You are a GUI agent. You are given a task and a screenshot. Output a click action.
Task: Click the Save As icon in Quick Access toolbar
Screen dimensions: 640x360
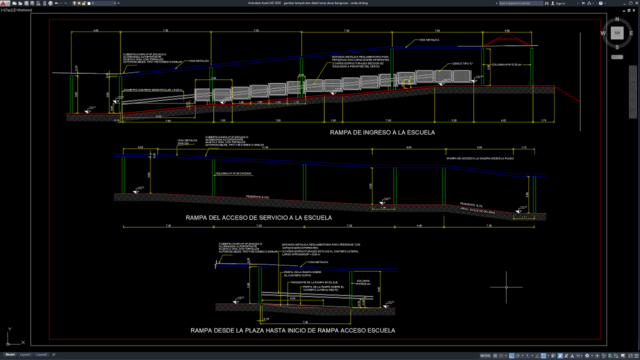(32, 3)
